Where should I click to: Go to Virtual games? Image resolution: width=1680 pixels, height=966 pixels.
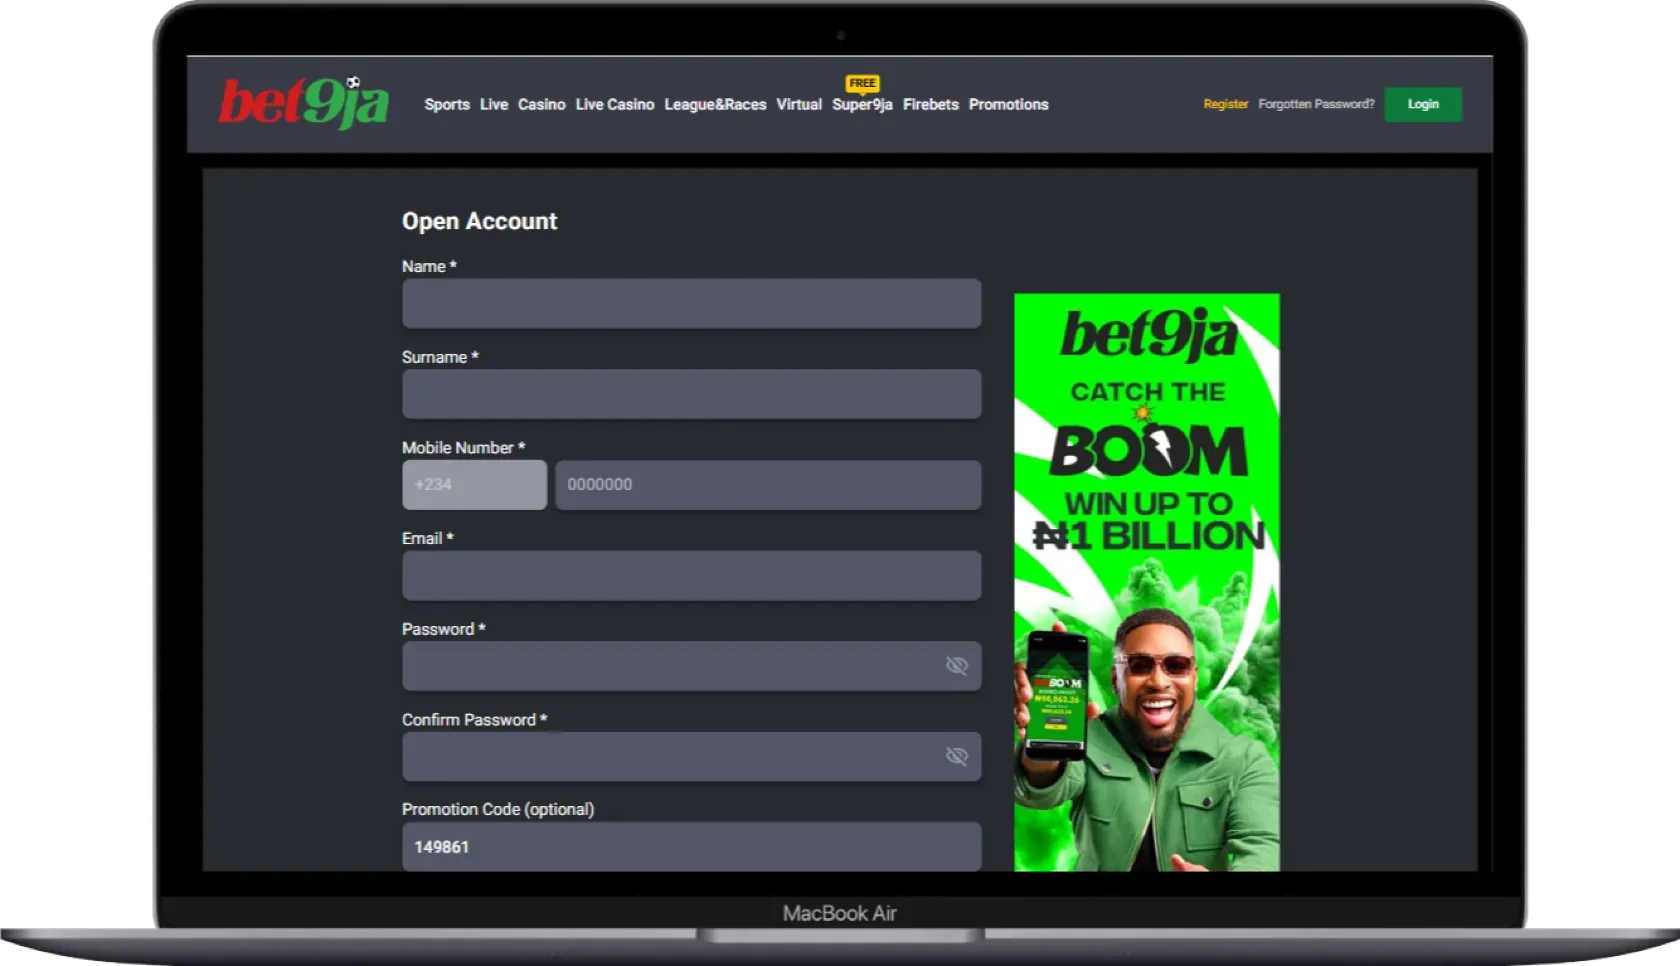[x=799, y=104]
